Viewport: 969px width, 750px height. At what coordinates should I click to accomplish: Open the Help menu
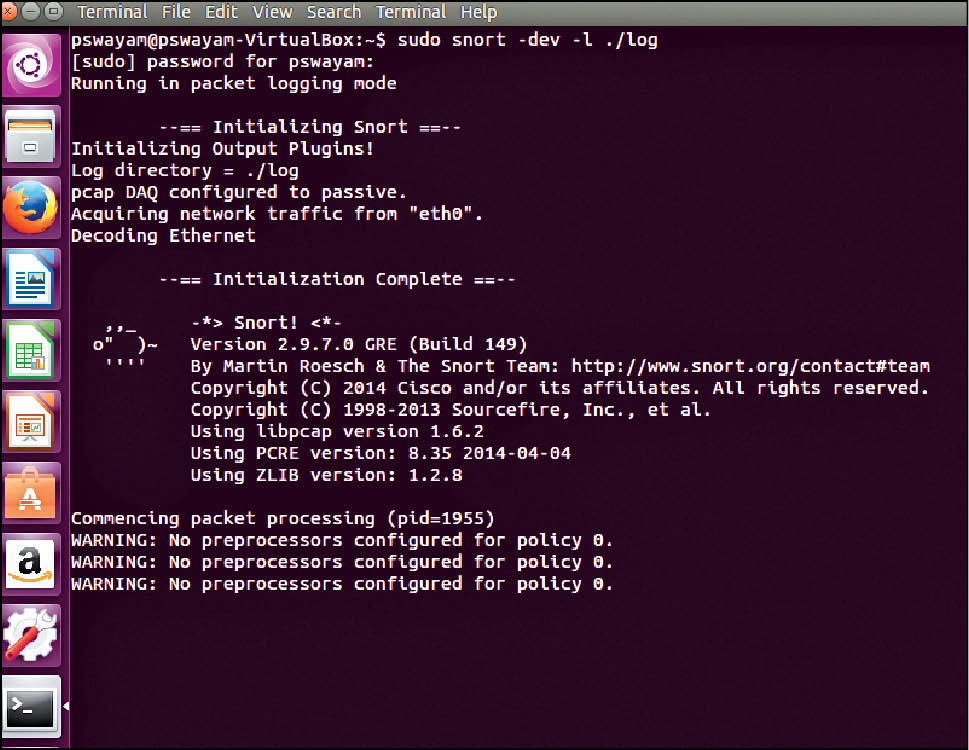click(x=478, y=12)
